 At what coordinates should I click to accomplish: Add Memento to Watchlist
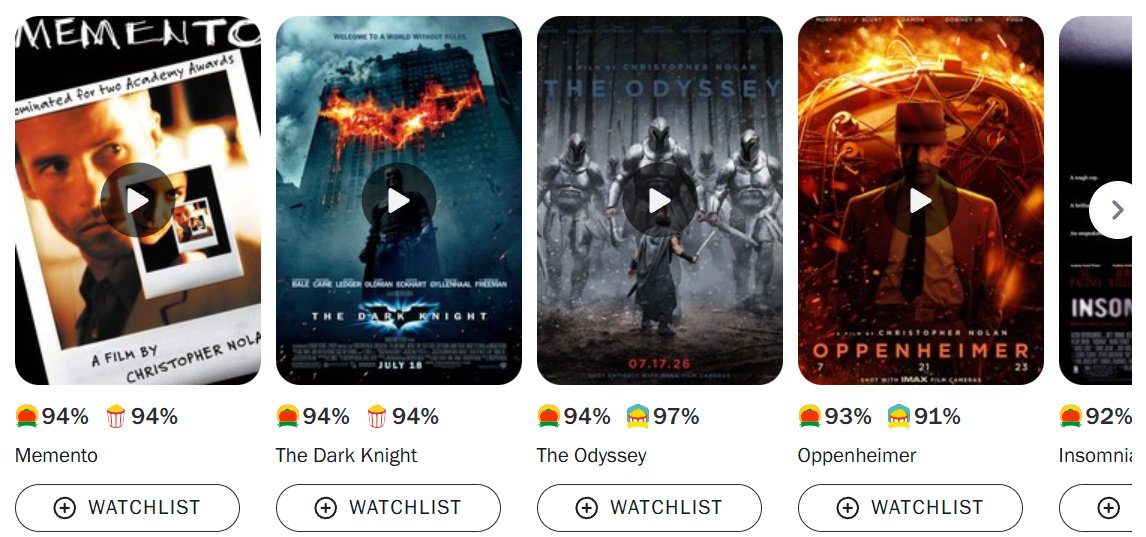coord(127,508)
